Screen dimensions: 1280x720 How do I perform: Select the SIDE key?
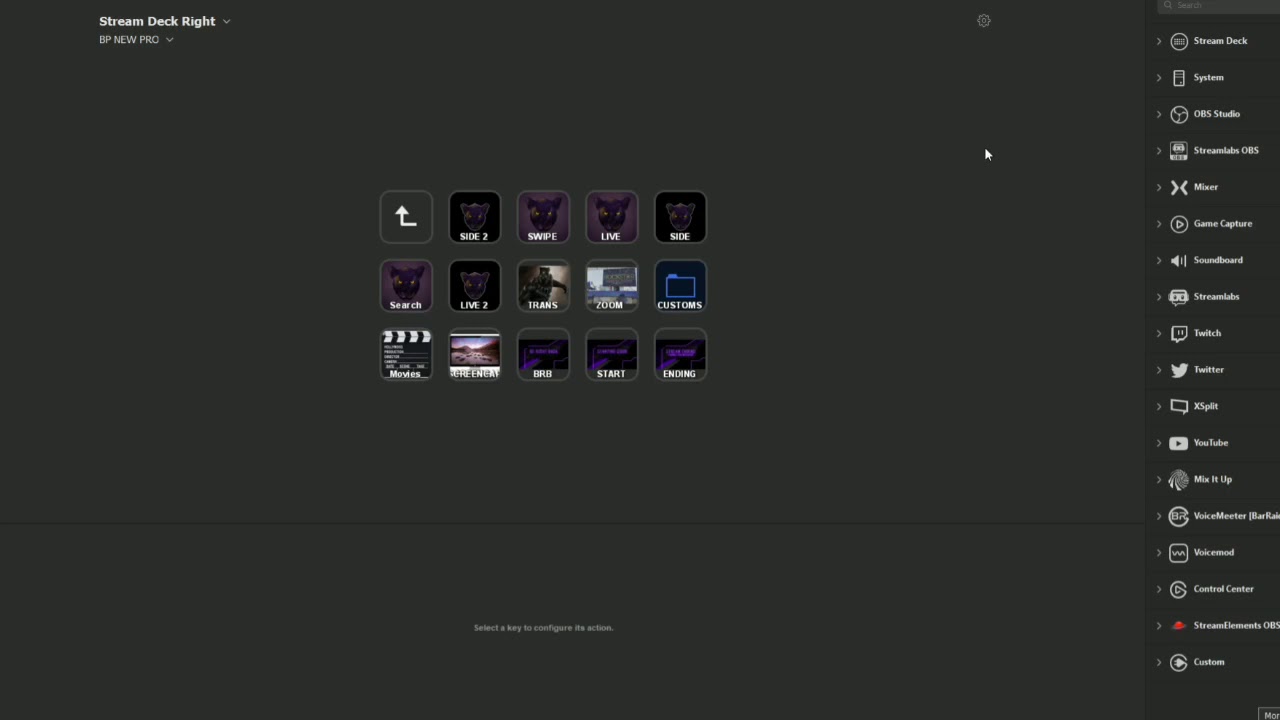click(x=680, y=217)
